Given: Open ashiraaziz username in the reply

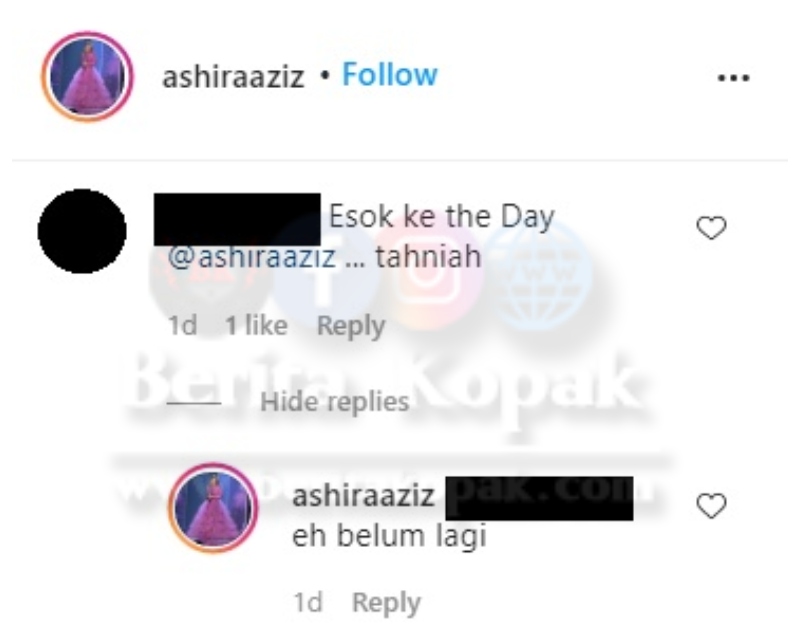Looking at the screenshot, I should click(x=363, y=496).
